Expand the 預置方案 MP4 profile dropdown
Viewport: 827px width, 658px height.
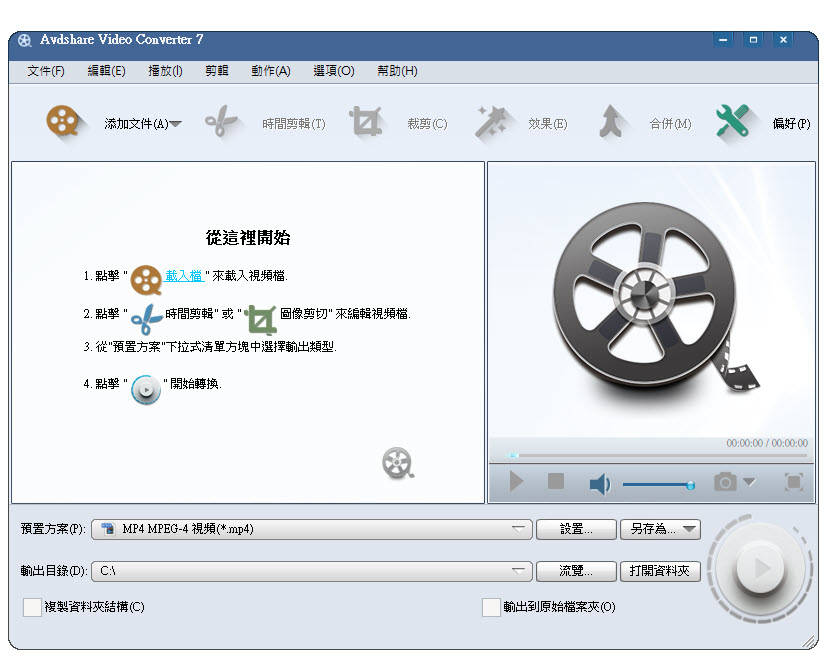pos(517,529)
